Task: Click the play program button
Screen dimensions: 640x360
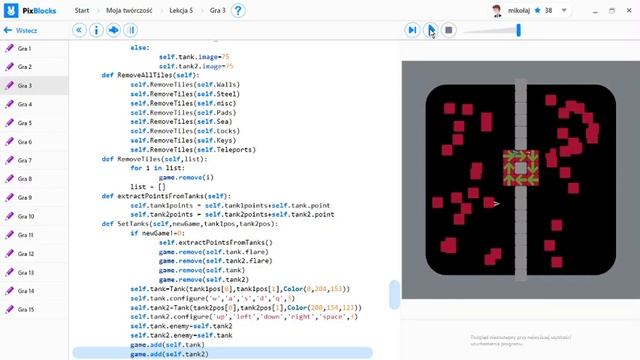Action: pos(431,30)
